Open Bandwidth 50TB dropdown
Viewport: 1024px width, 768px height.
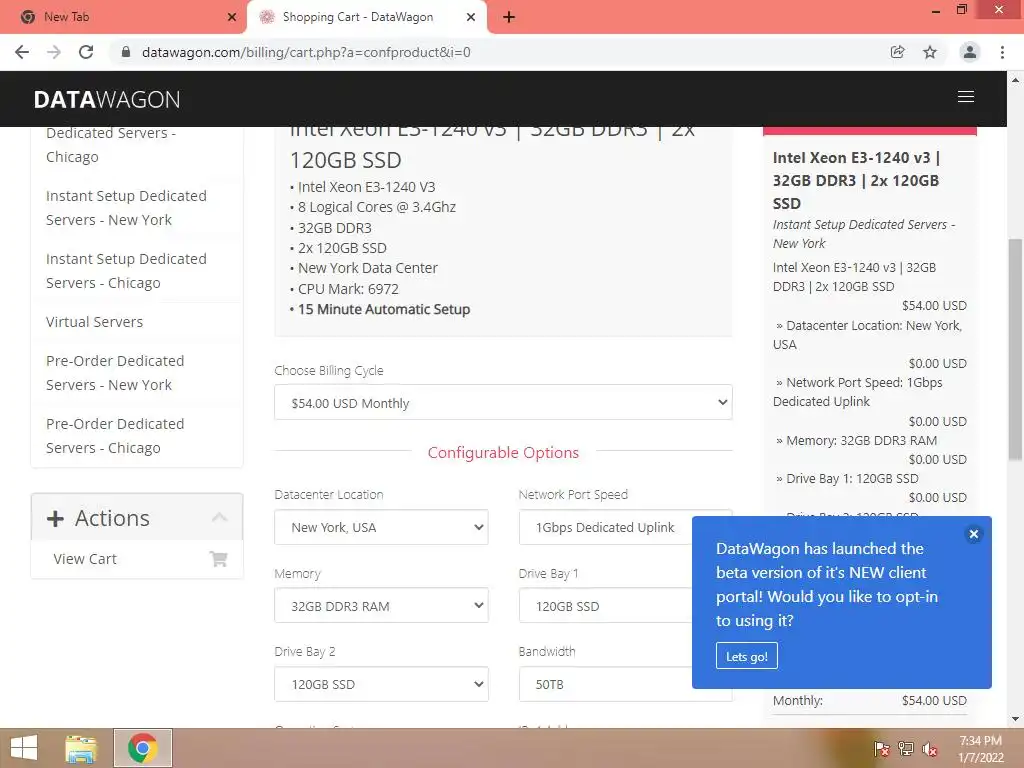pyautogui.click(x=625, y=684)
